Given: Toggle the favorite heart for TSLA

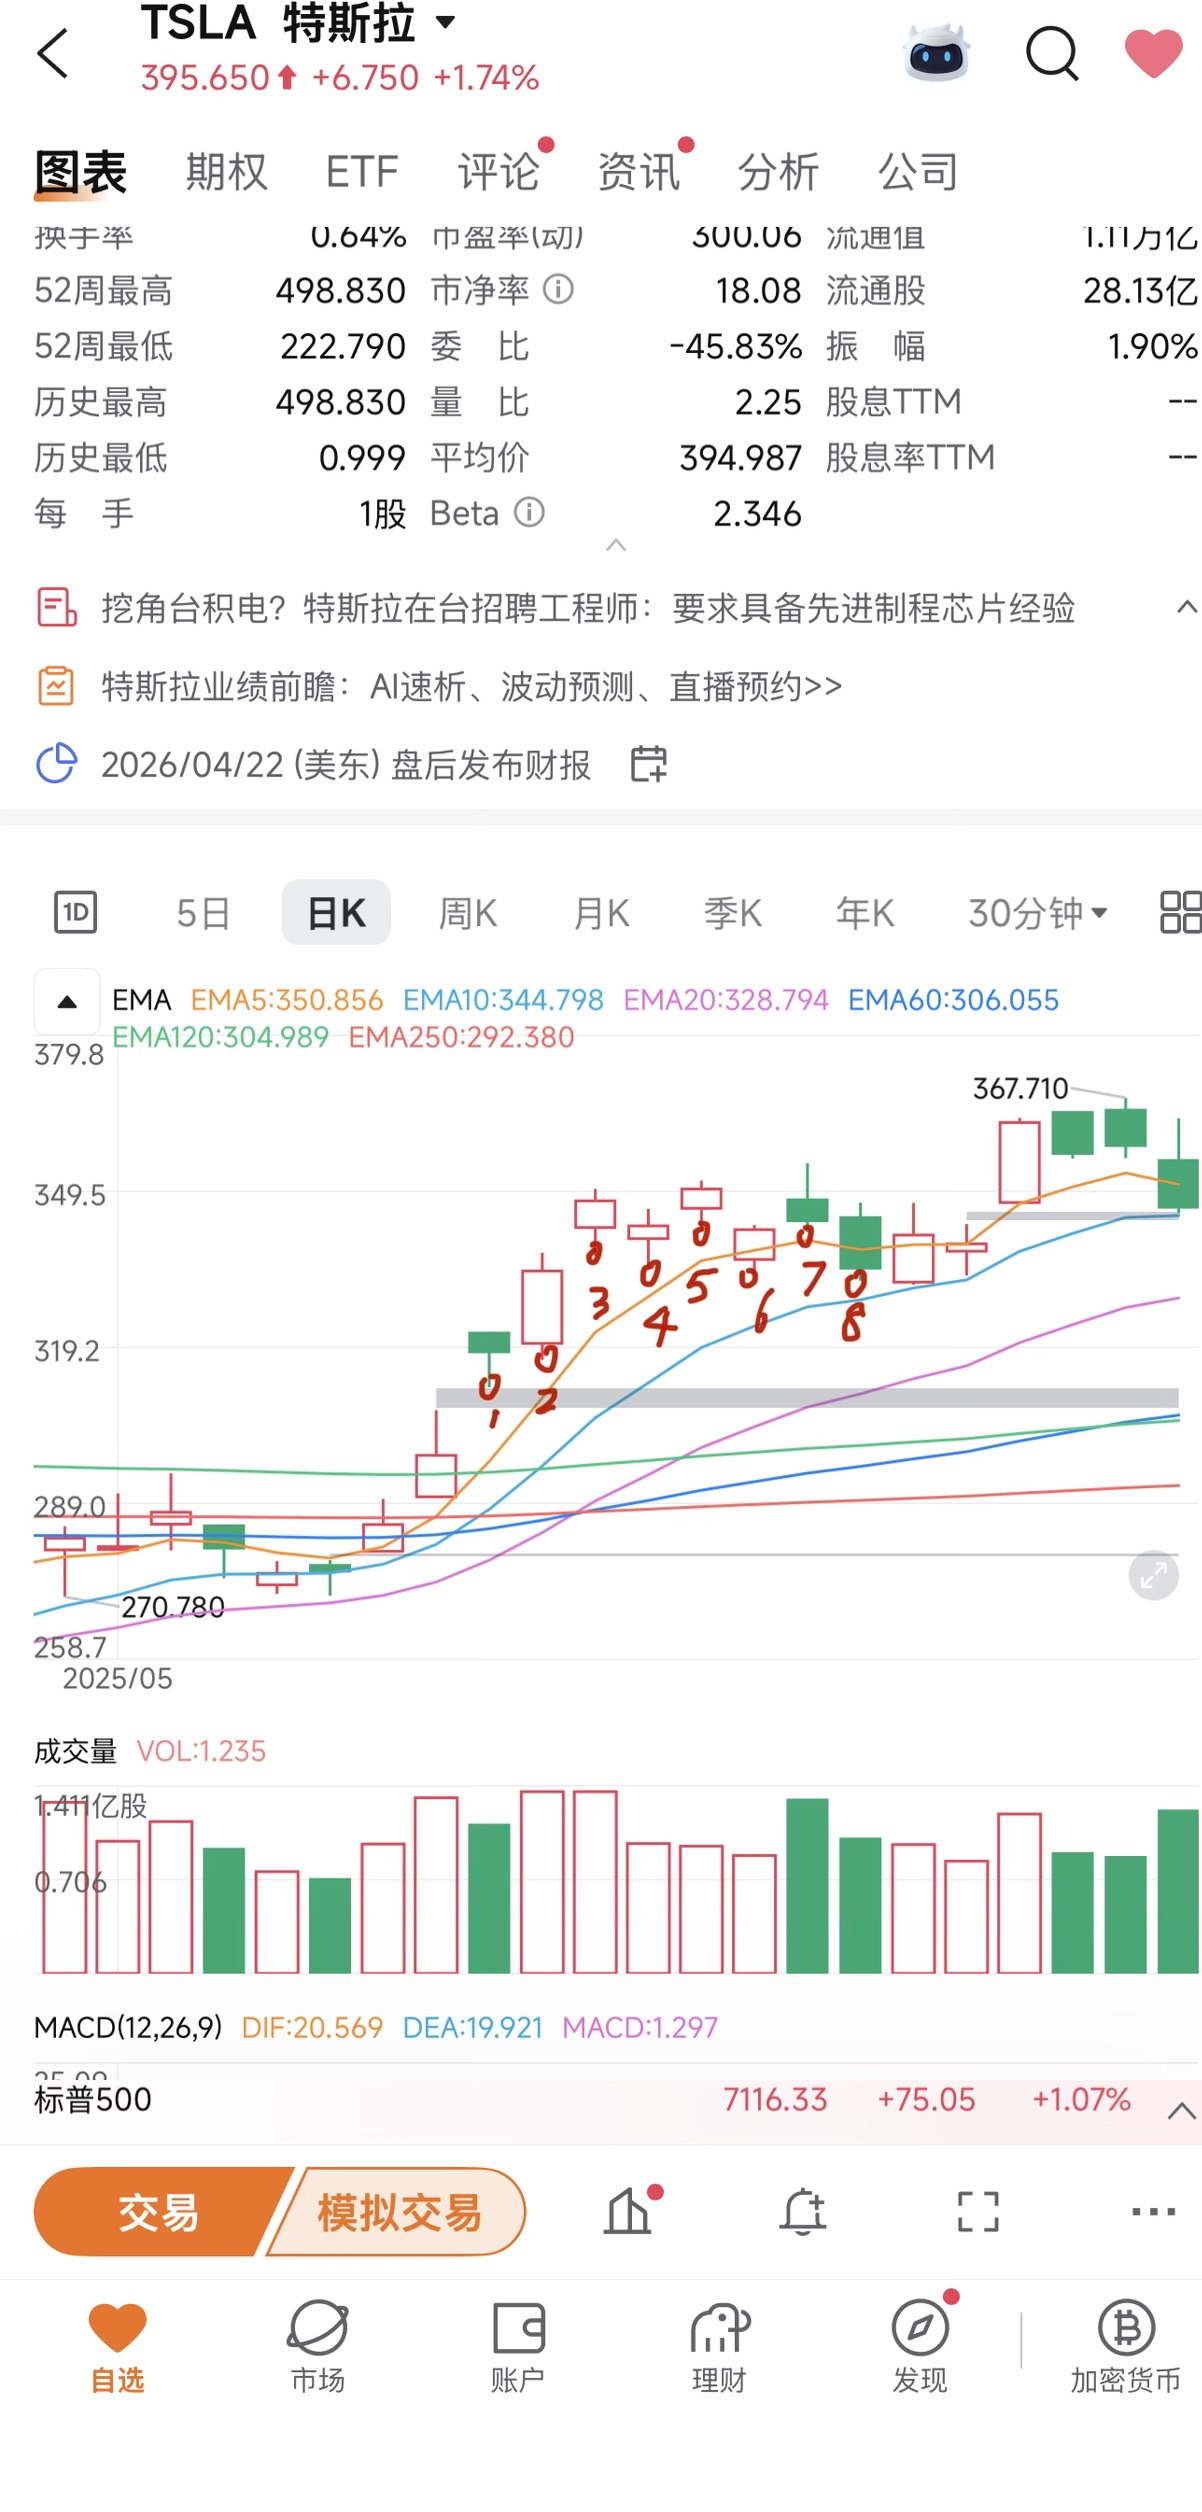Looking at the screenshot, I should [x=1153, y=53].
